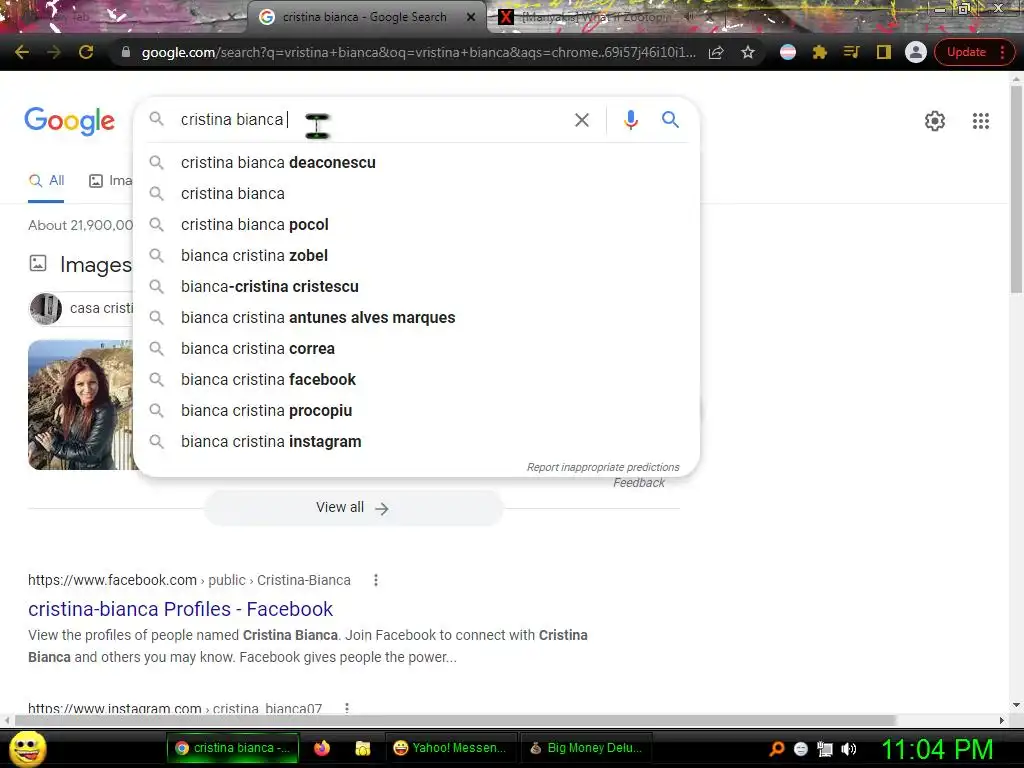Click the volume speaker tray icon

point(848,749)
